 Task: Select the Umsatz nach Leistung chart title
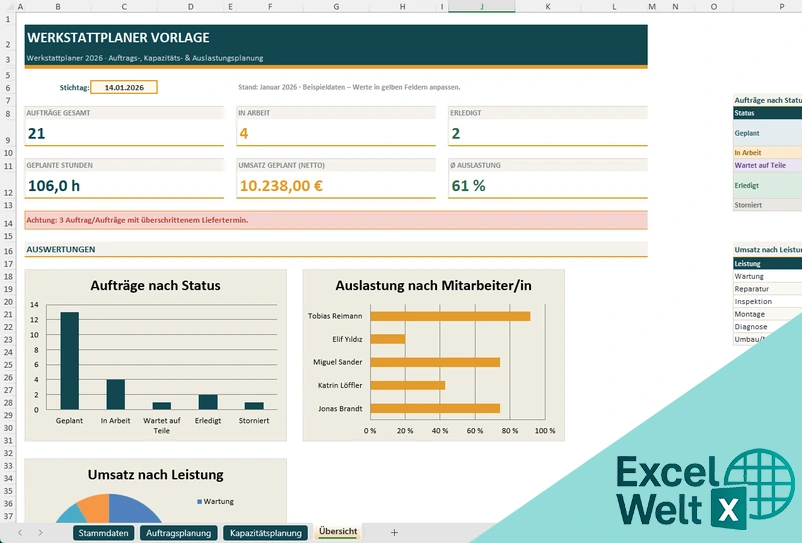pos(155,474)
